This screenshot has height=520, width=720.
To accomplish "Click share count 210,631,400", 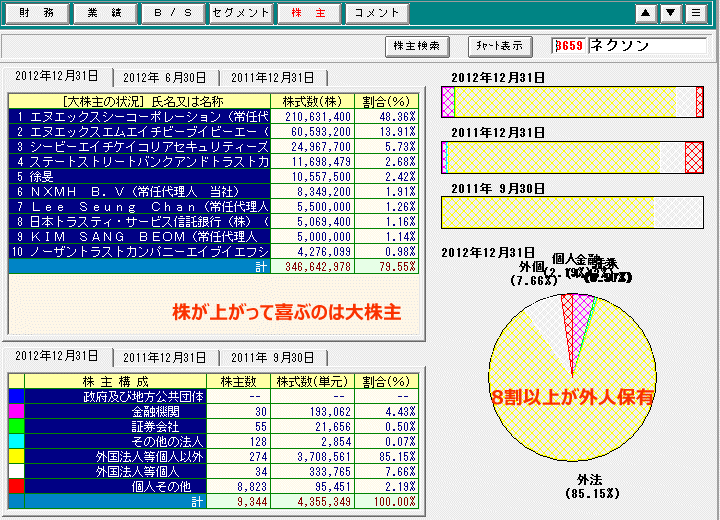I will 313,117.
